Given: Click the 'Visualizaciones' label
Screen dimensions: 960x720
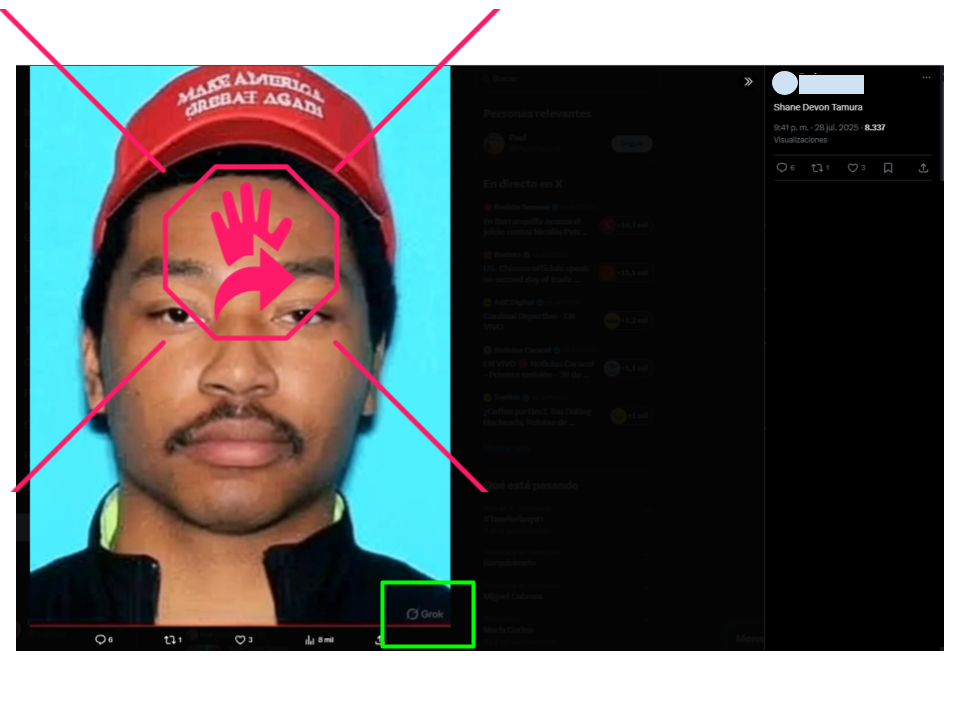Looking at the screenshot, I should pyautogui.click(x=800, y=140).
